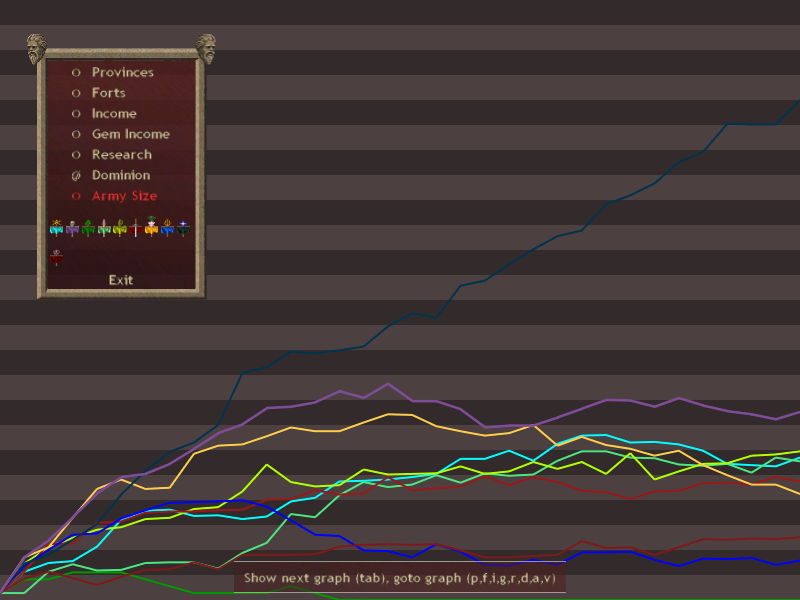Image resolution: width=800 pixels, height=600 pixels.
Task: Click the dark green flag with tree top
Action: tap(88, 228)
